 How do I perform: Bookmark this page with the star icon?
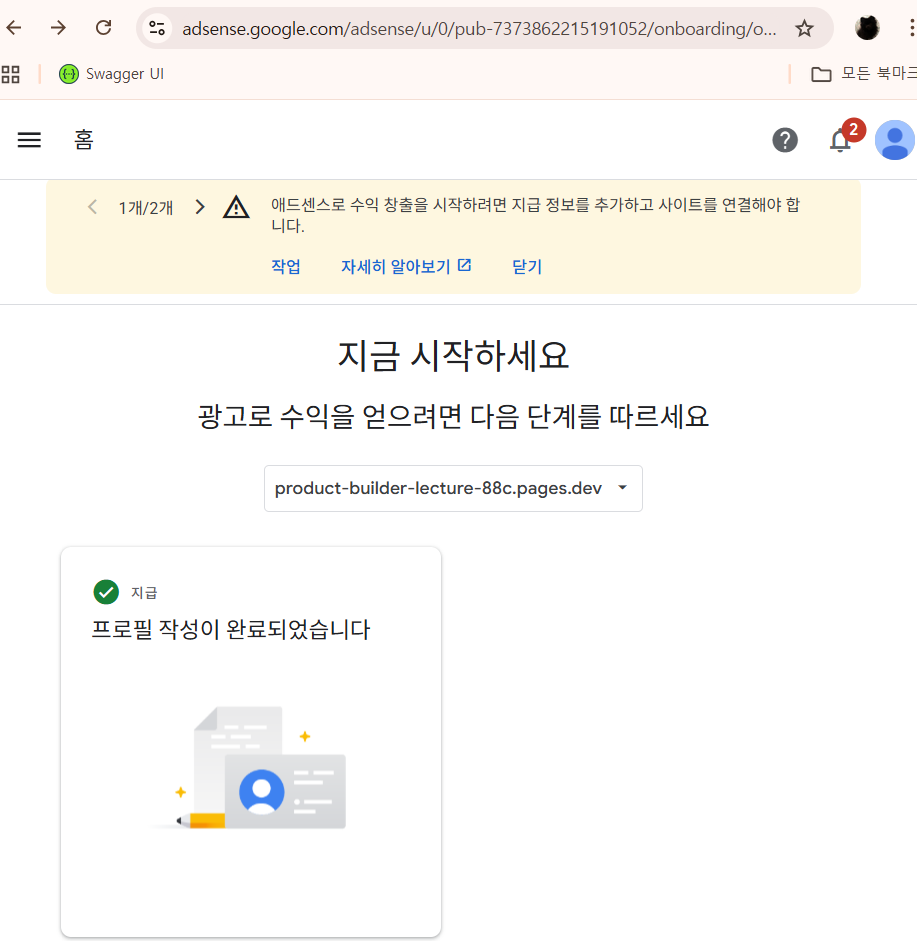pyautogui.click(x=804, y=28)
